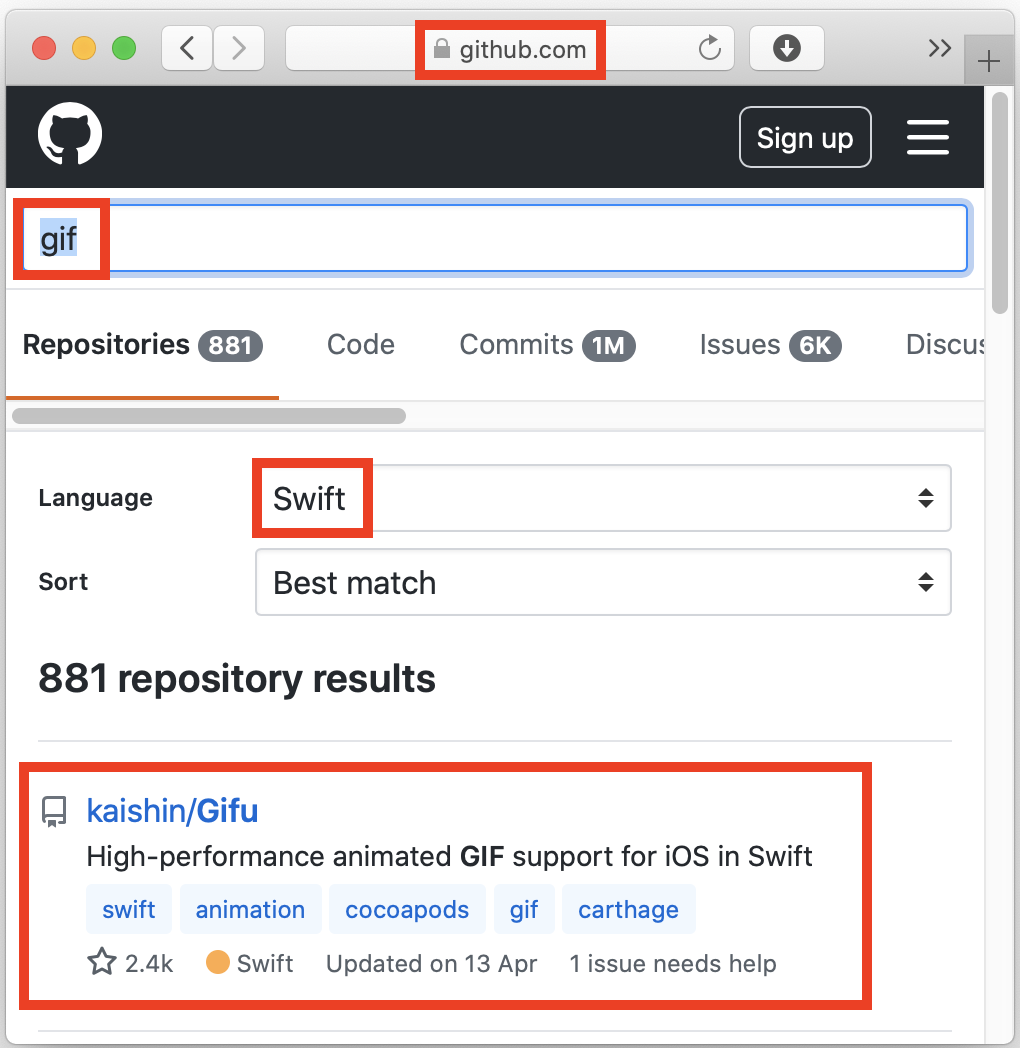Open the partially visible Discussions tab

point(944,345)
